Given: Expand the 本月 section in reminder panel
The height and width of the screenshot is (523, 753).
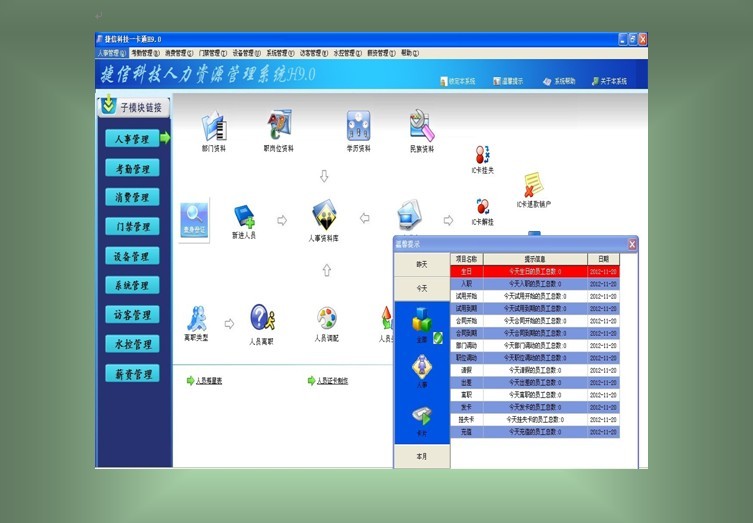Looking at the screenshot, I should pos(421,456).
